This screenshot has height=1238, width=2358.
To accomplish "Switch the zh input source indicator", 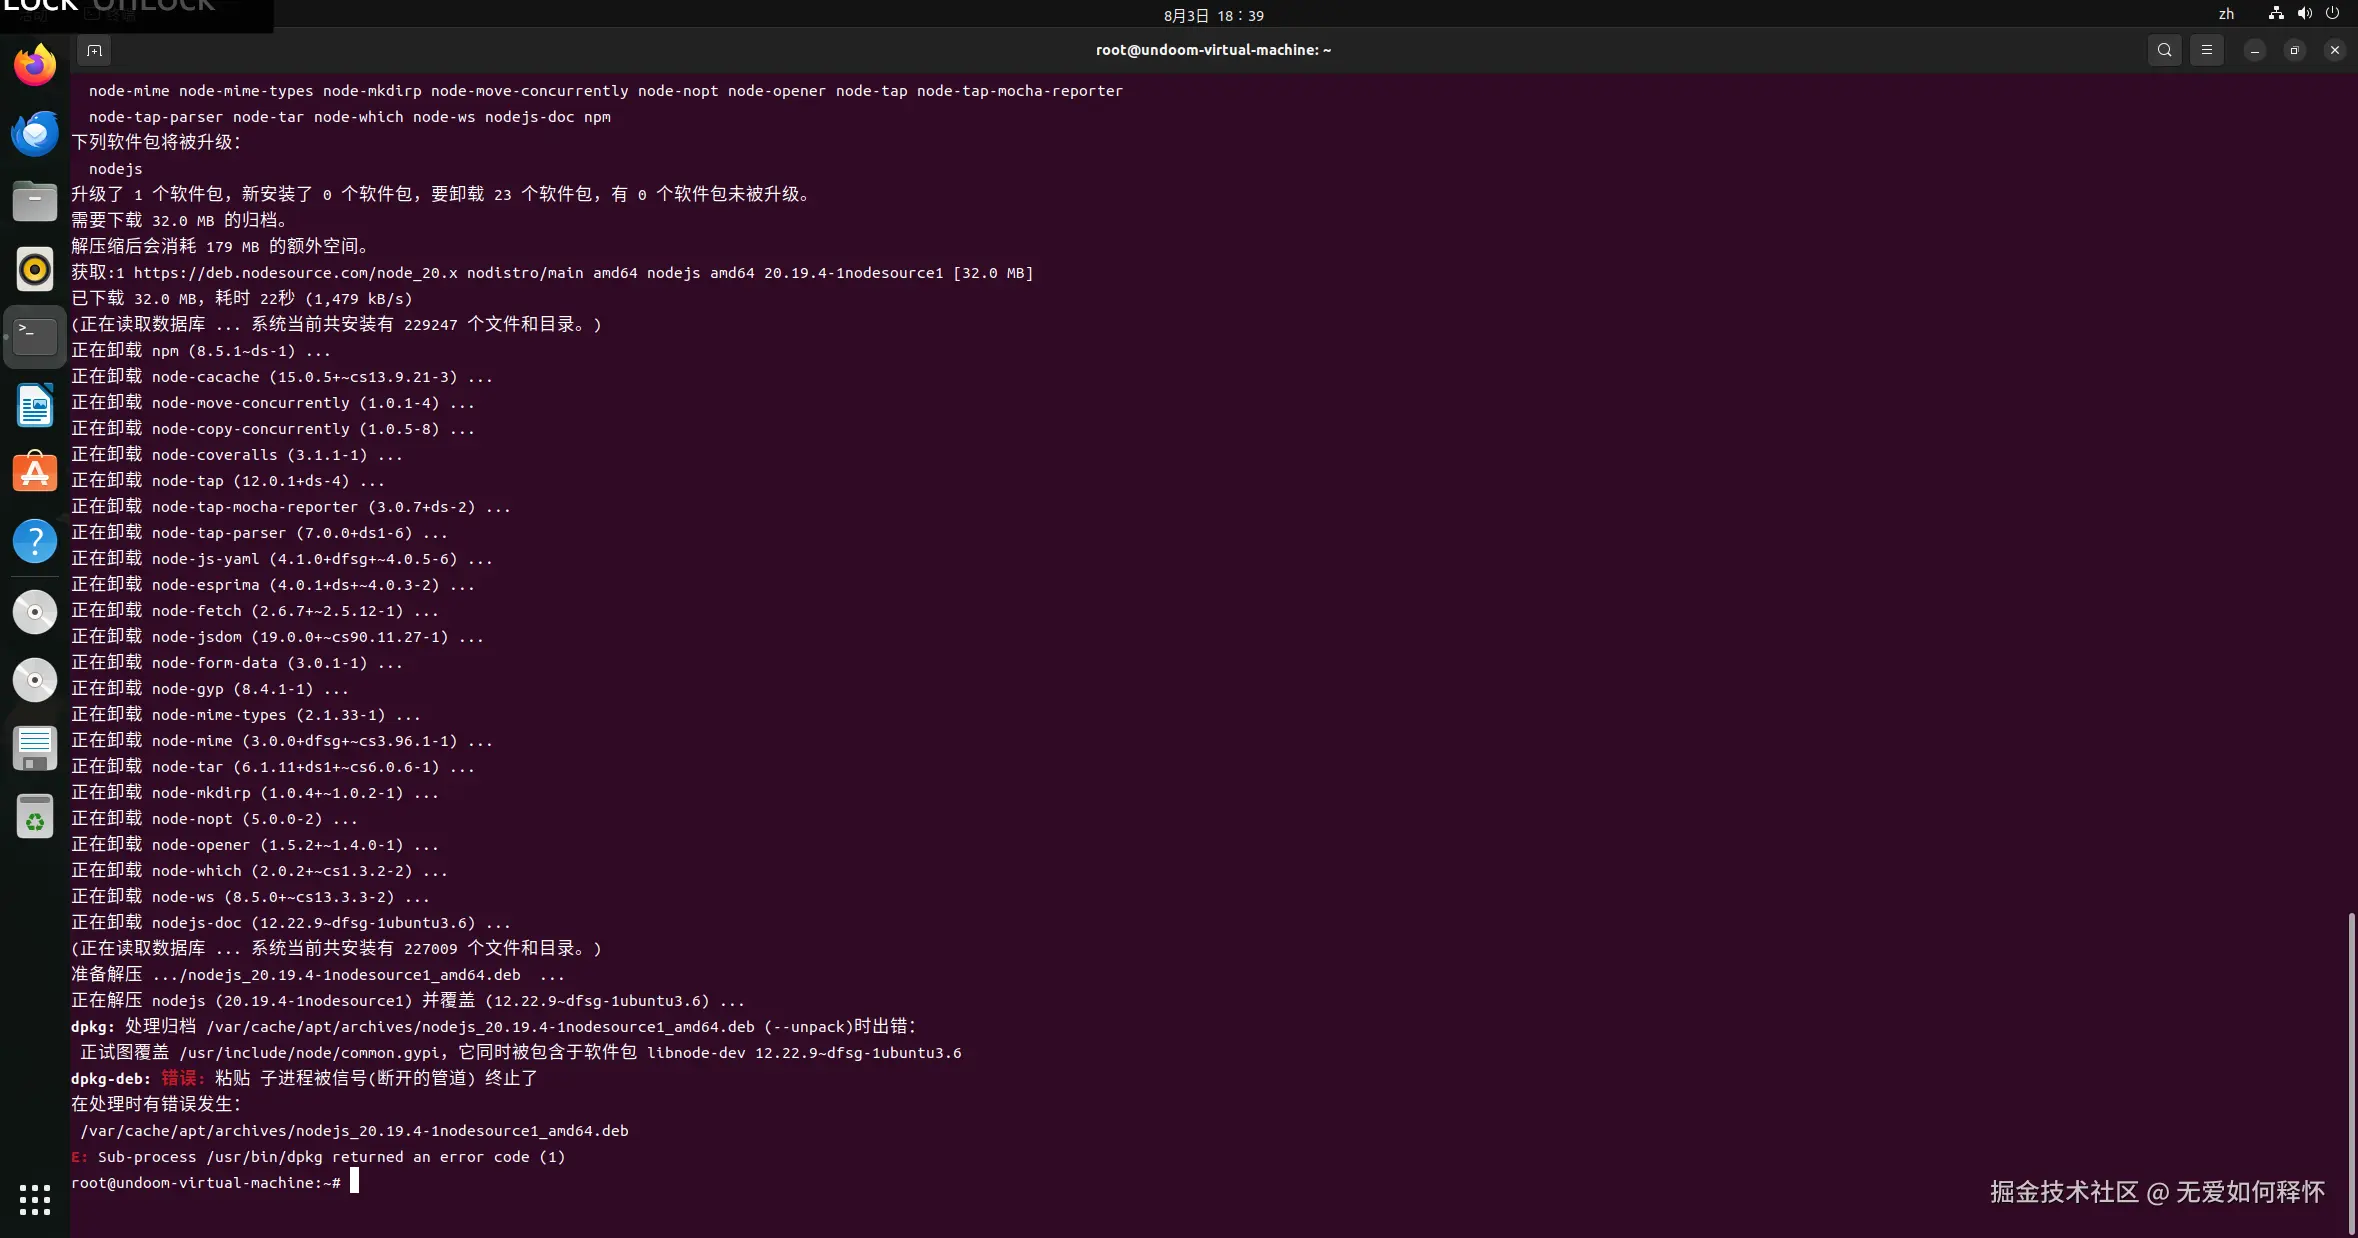I will (x=2226, y=14).
